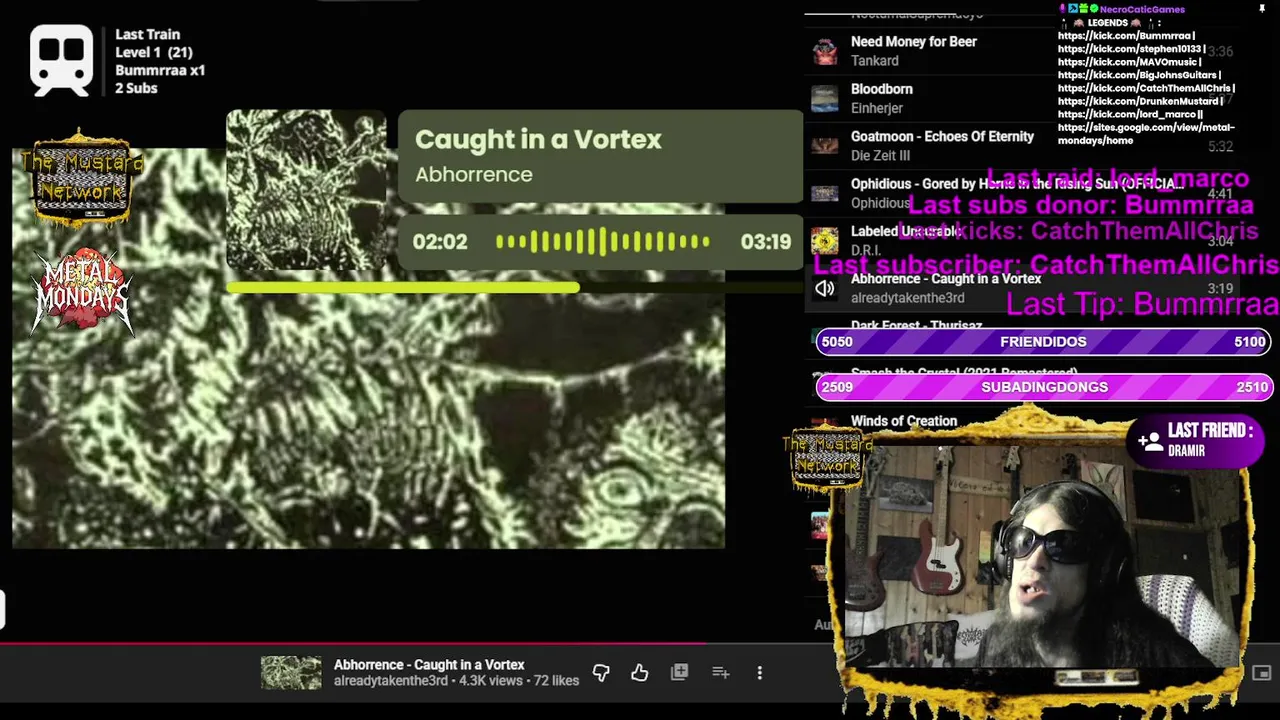This screenshot has width=1280, height=720.
Task: Click the Caught in a Vortex overlay title
Action: pyautogui.click(x=538, y=140)
